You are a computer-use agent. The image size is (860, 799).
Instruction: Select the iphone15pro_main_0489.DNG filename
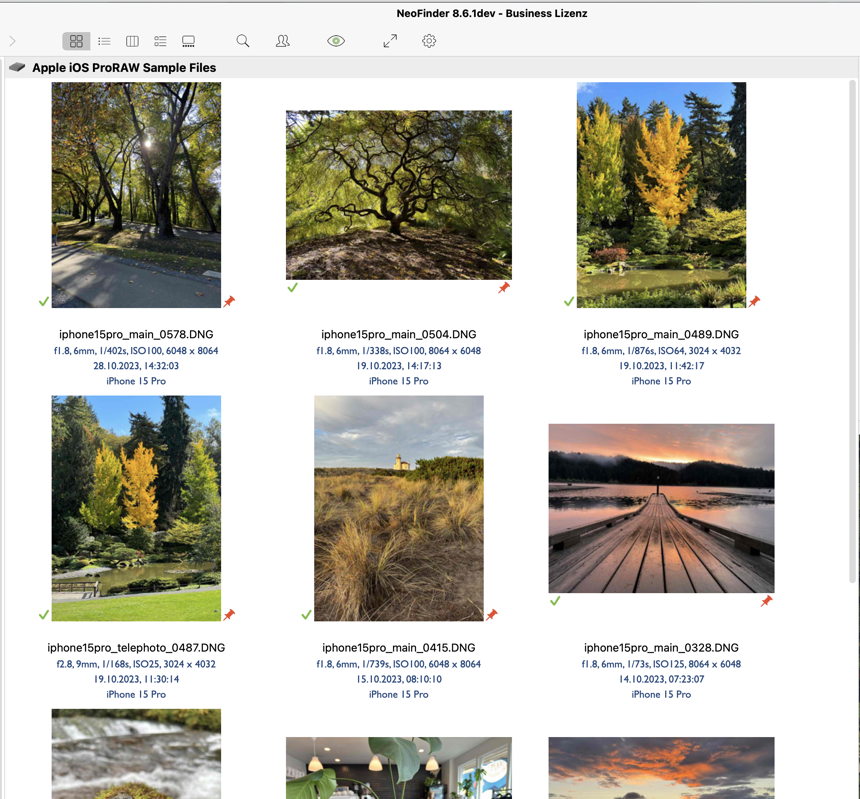pos(661,334)
